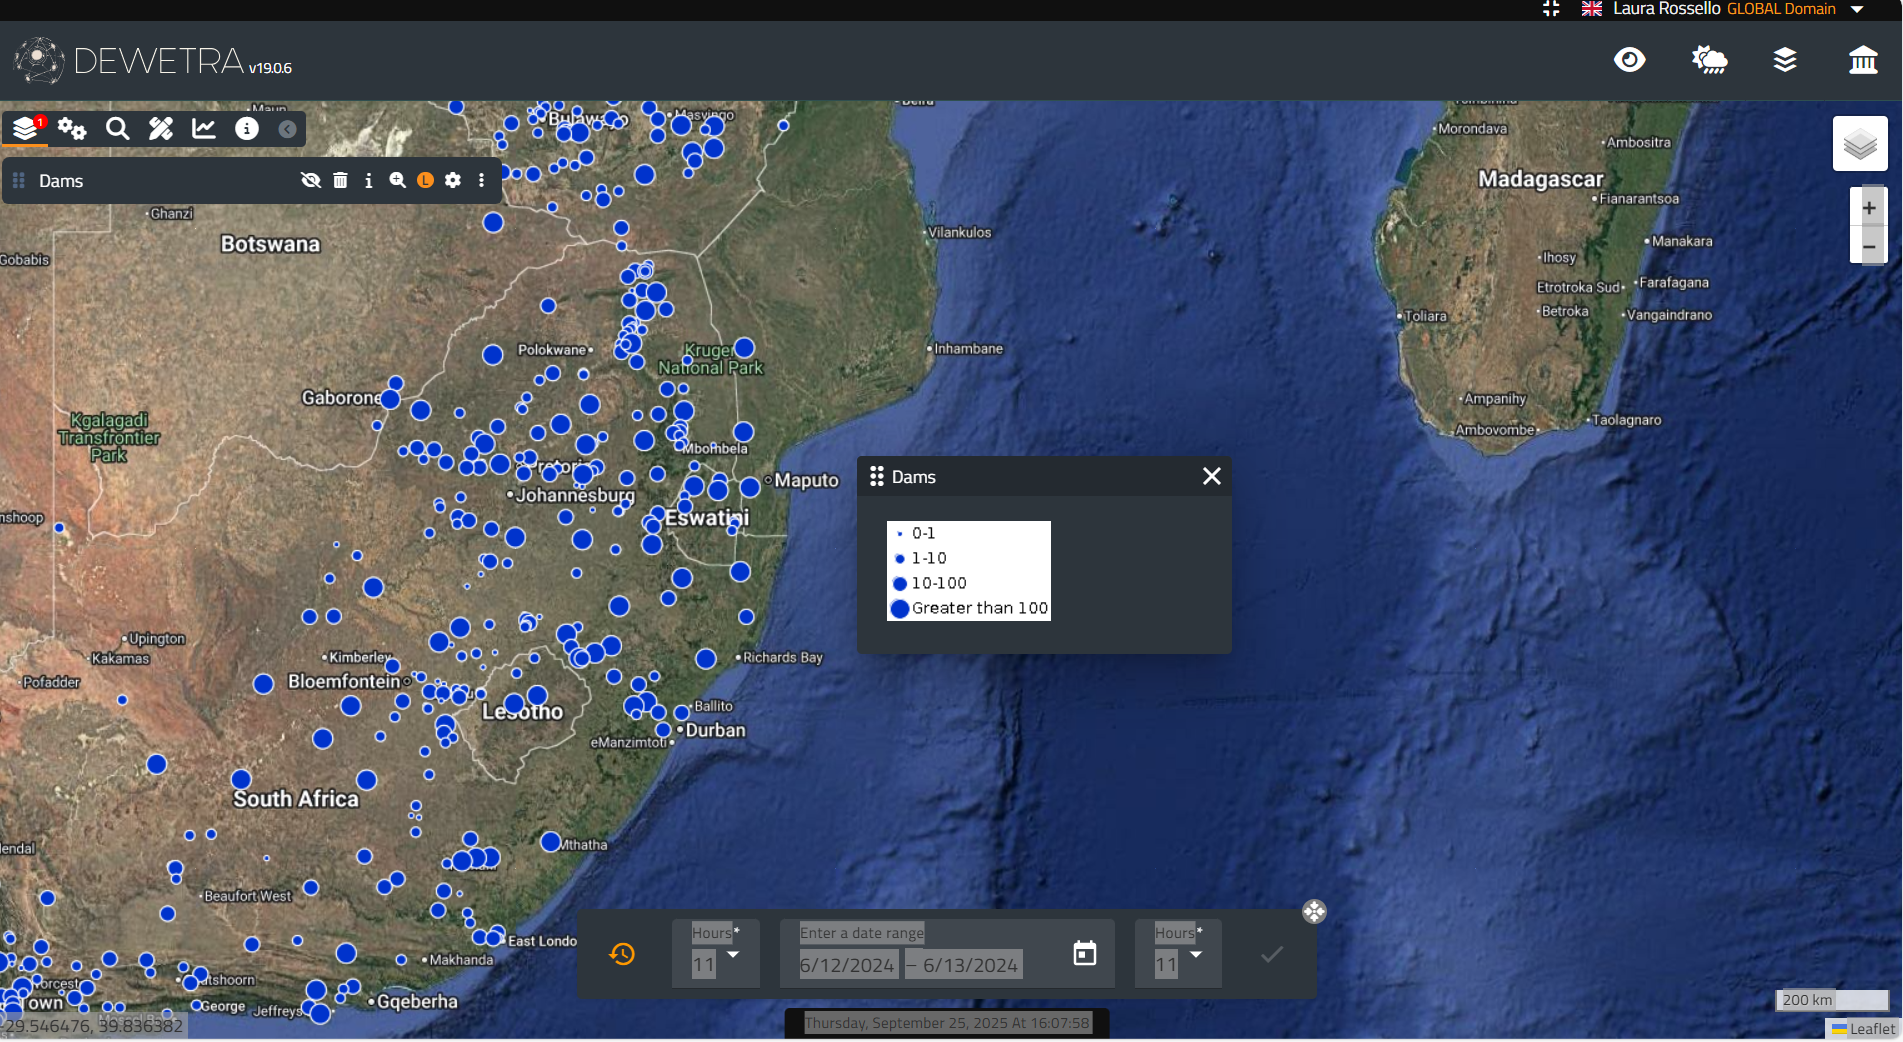This screenshot has width=1903, height=1042.
Task: Click the map search magnifier icon
Action: tap(118, 129)
